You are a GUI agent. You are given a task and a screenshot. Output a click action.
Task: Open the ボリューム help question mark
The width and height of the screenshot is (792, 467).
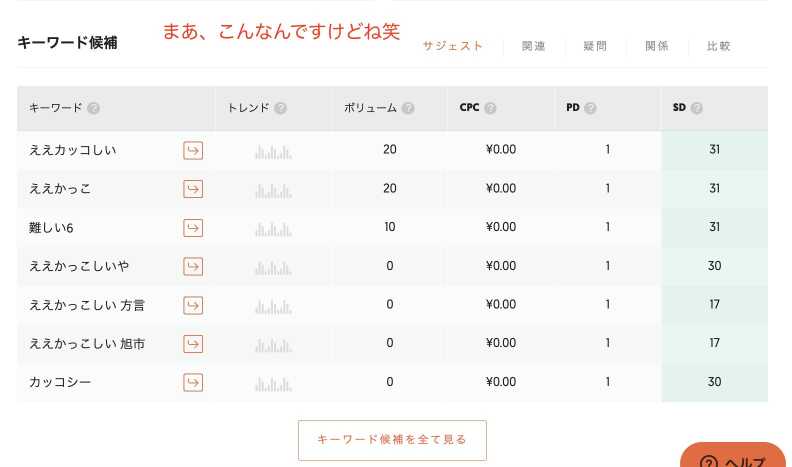(408, 108)
